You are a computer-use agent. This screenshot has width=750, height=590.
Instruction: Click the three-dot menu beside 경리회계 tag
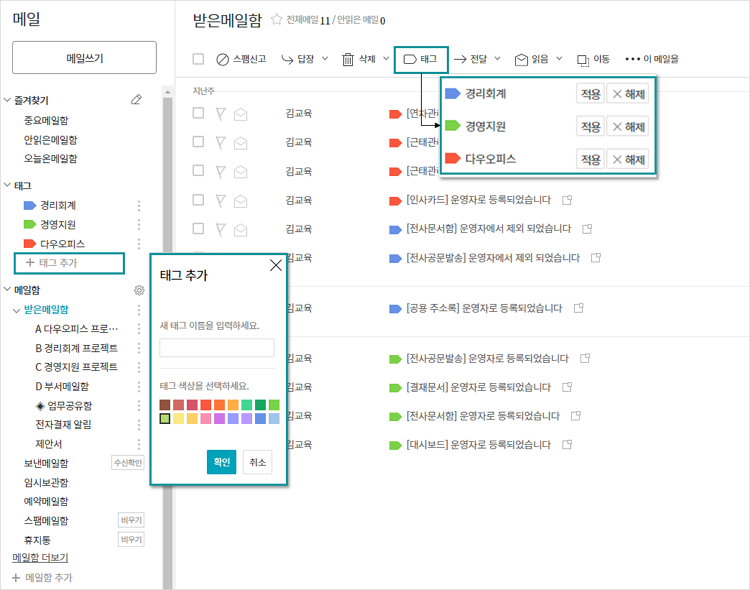coord(139,205)
